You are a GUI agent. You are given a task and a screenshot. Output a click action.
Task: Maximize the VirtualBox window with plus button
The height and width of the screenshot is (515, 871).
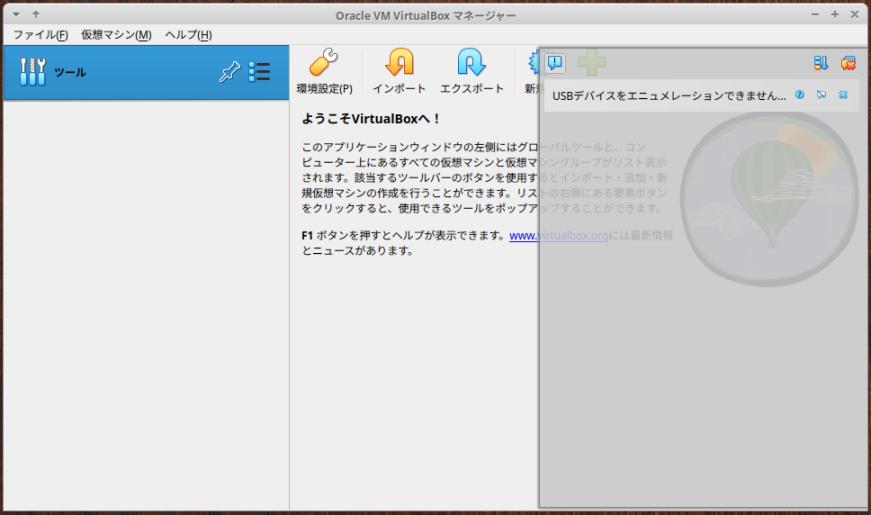point(834,14)
